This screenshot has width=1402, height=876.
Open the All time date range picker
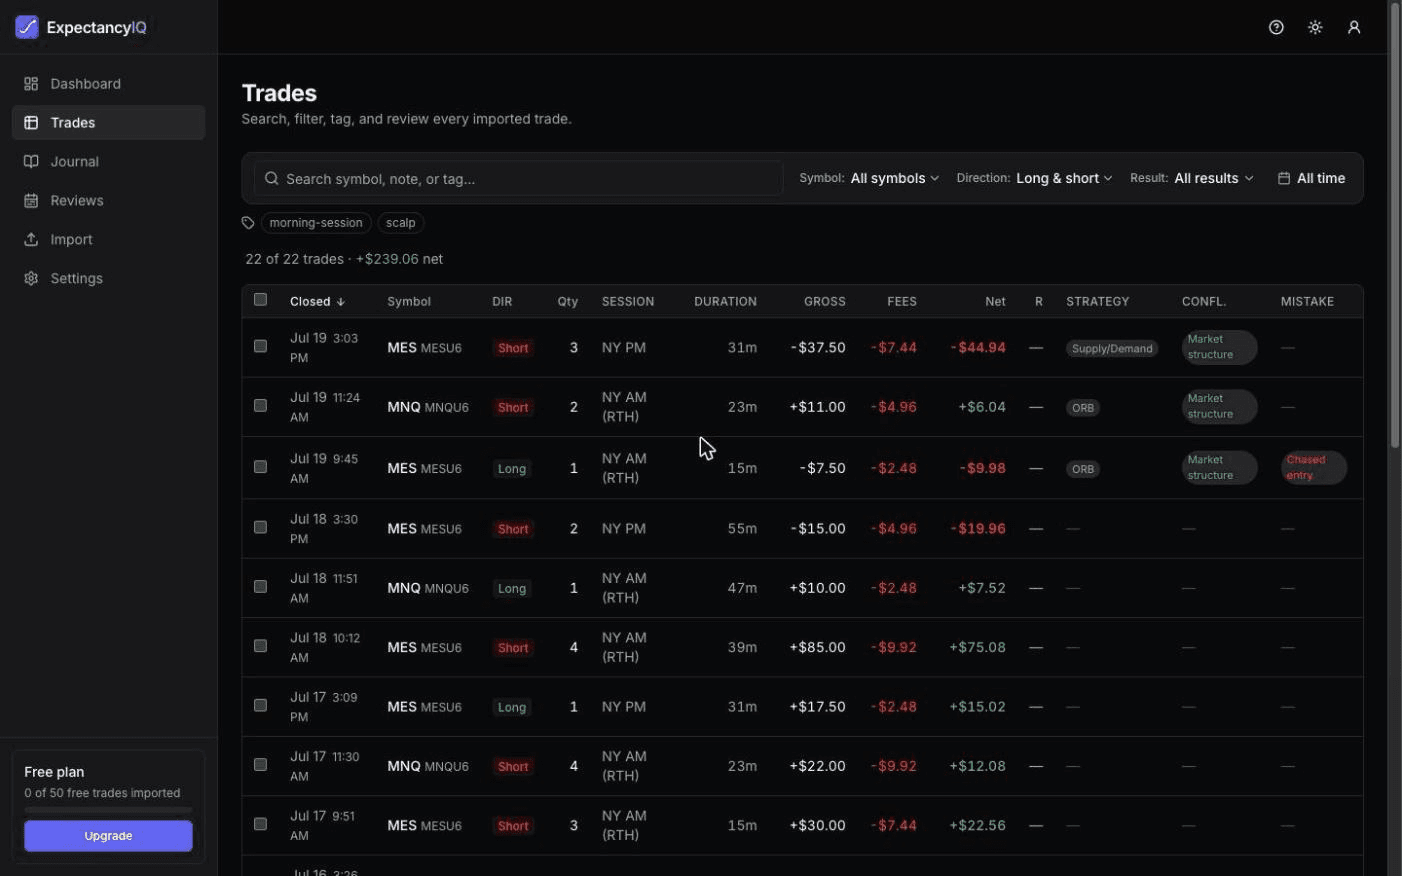(x=1311, y=179)
